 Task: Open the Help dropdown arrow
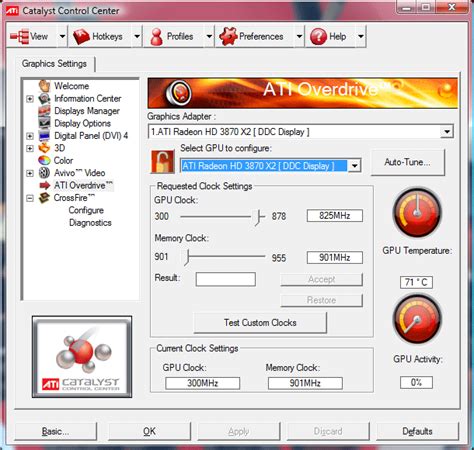(361, 36)
